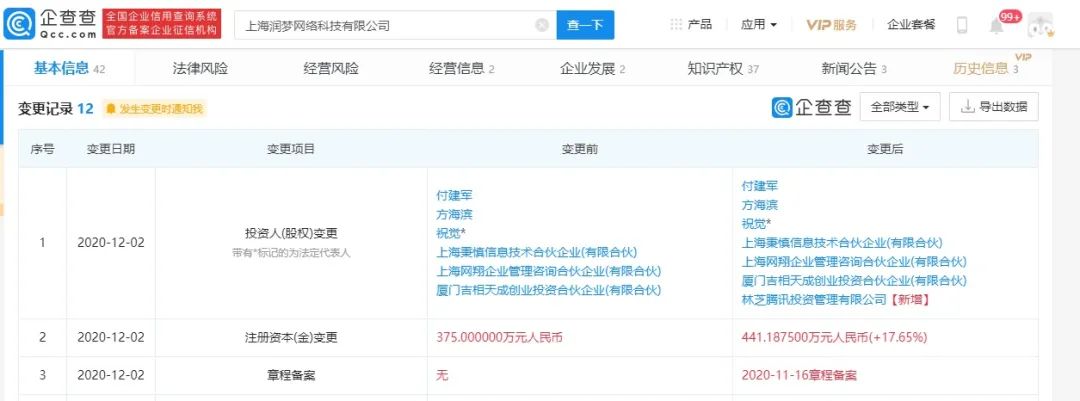Click the 序号 column header
The height and width of the screenshot is (401, 1080).
pyautogui.click(x=42, y=149)
